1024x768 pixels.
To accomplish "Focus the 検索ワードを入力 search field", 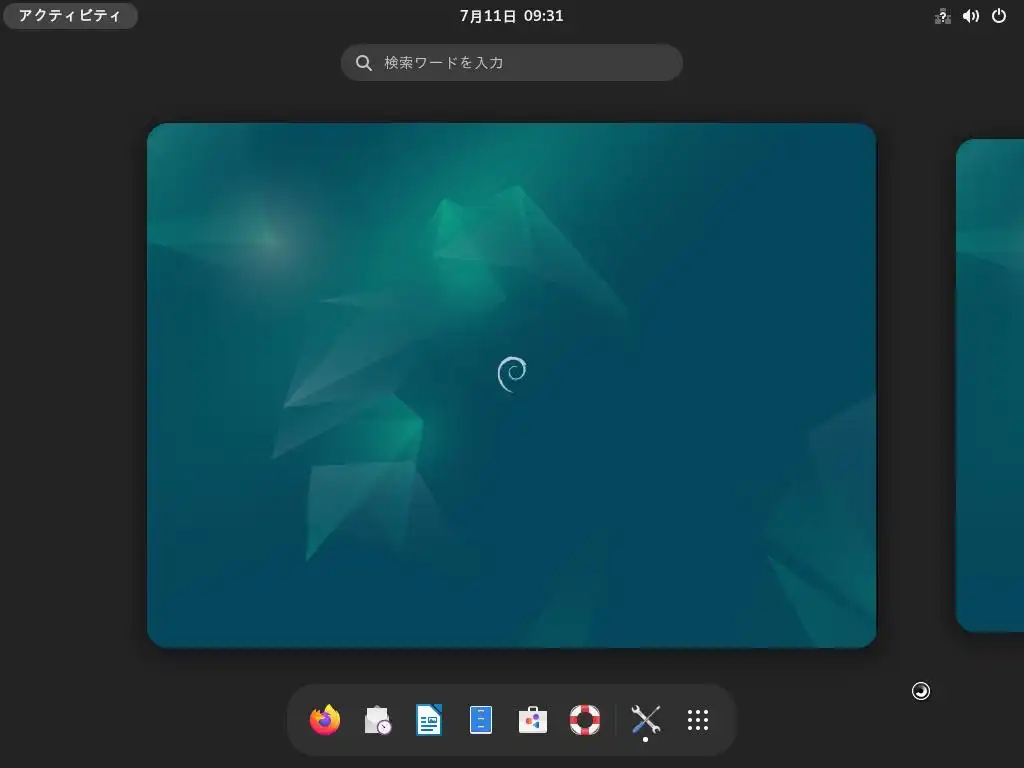I will click(x=512, y=63).
